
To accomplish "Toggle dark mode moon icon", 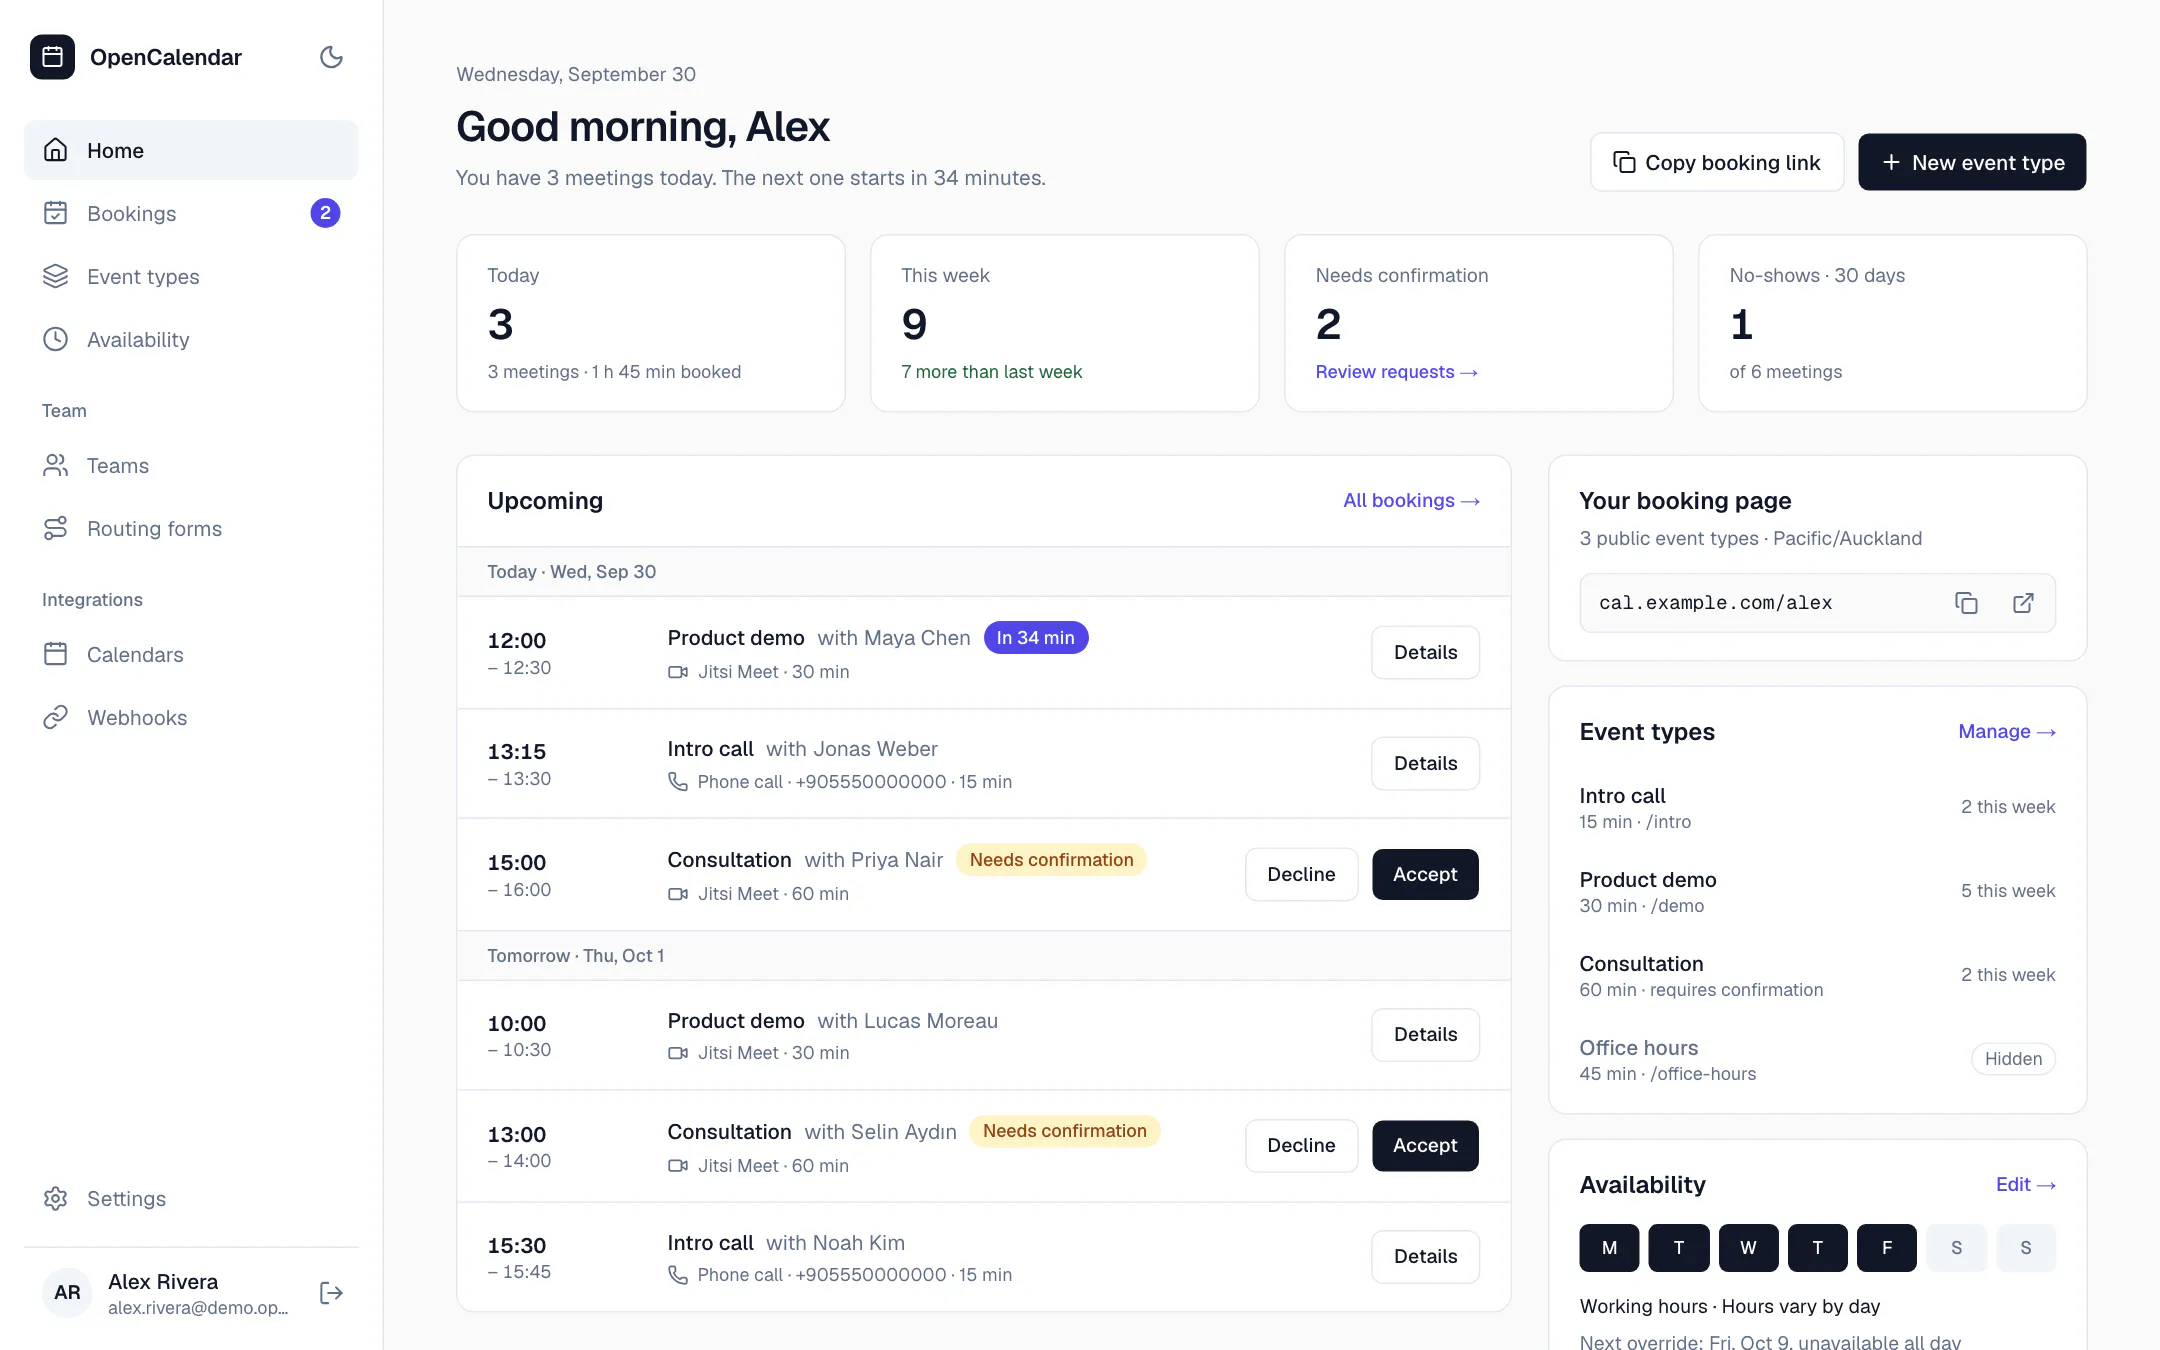I will tap(331, 57).
